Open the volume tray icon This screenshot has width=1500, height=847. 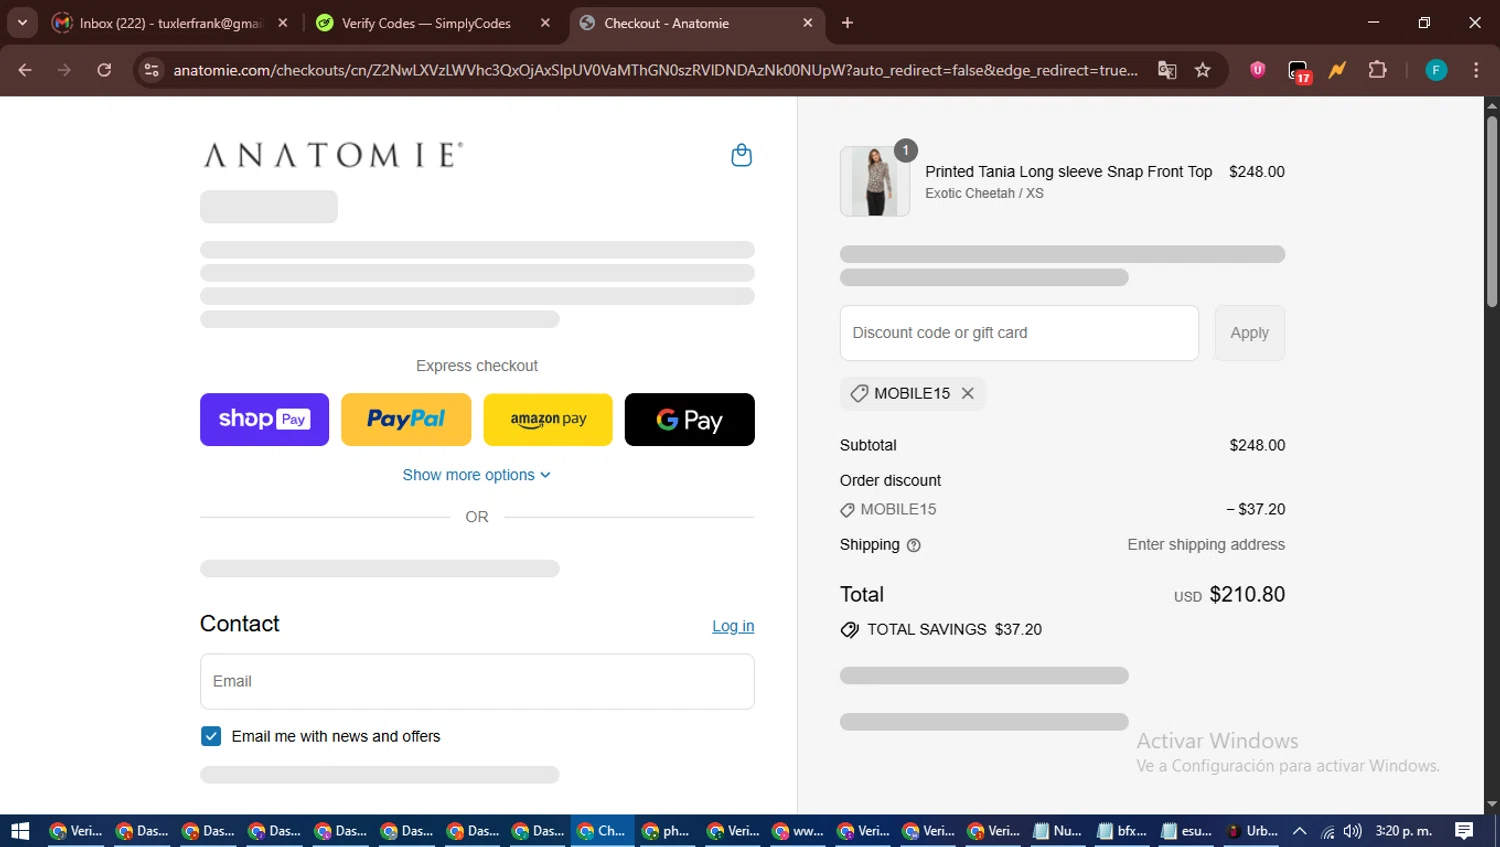(1353, 831)
